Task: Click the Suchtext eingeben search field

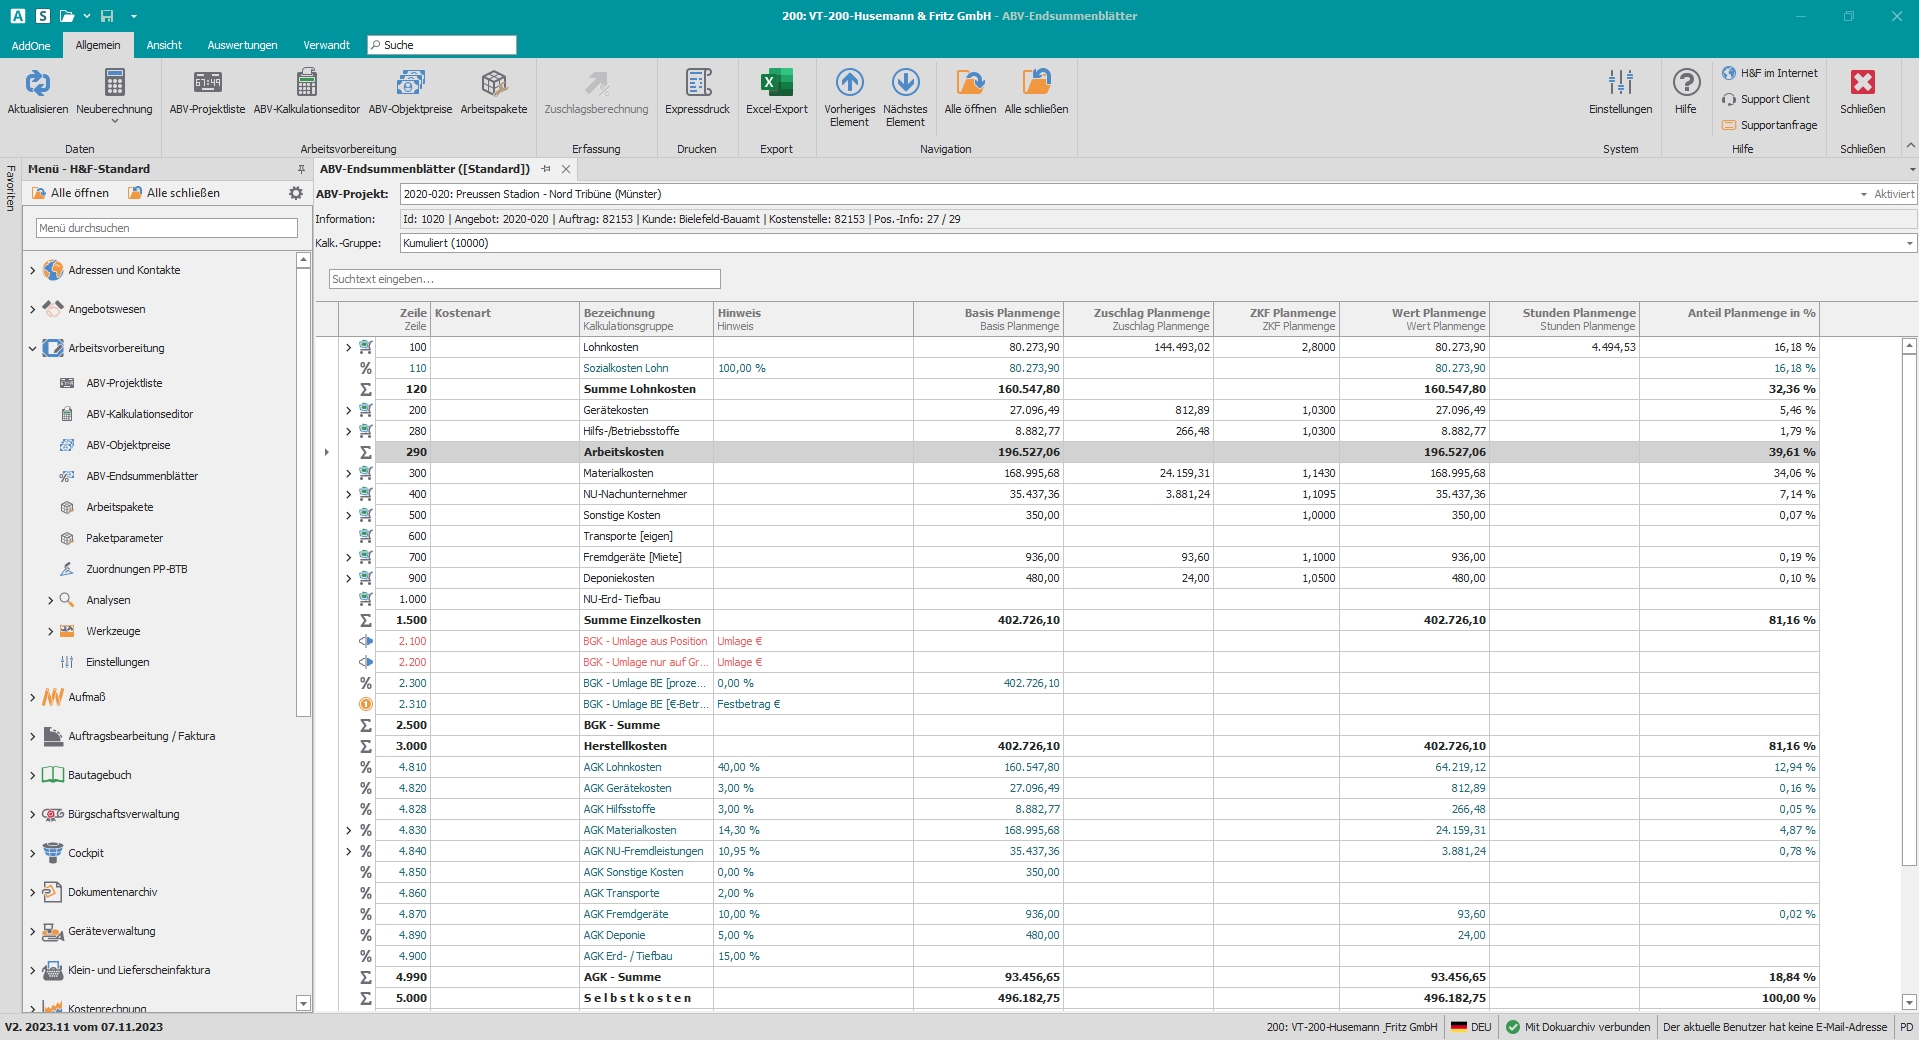Action: [x=524, y=279]
